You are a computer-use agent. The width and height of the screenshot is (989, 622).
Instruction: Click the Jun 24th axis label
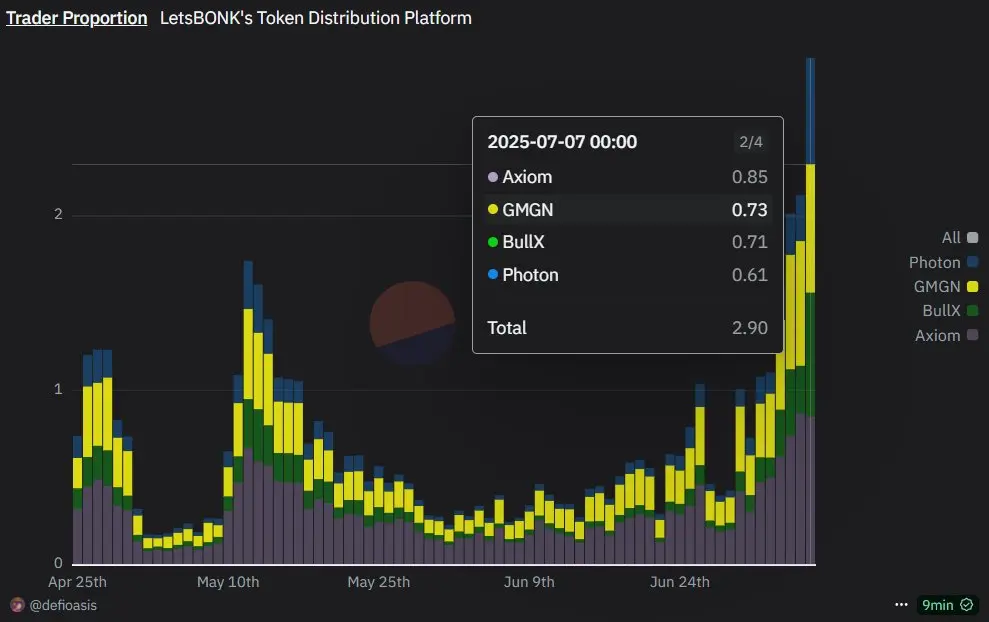pyautogui.click(x=680, y=582)
